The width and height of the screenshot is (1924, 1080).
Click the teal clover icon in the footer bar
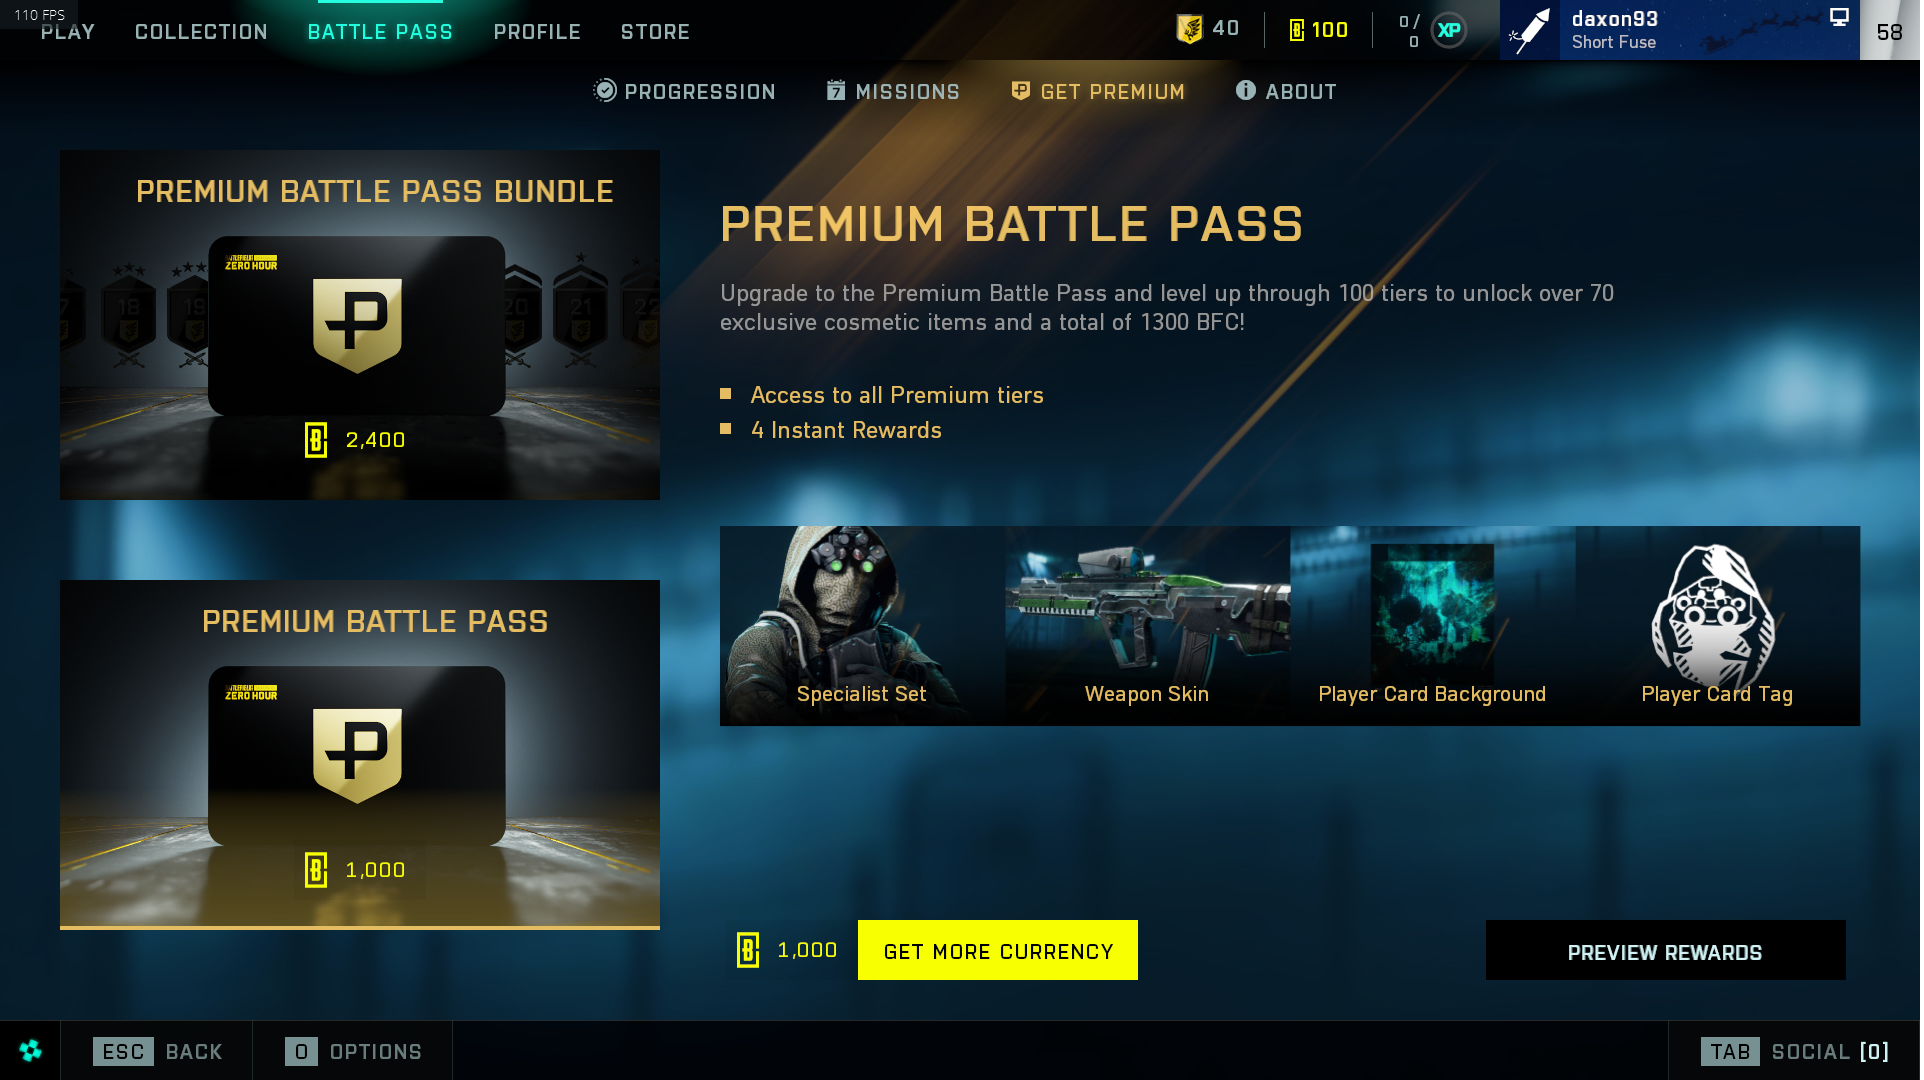point(30,1050)
